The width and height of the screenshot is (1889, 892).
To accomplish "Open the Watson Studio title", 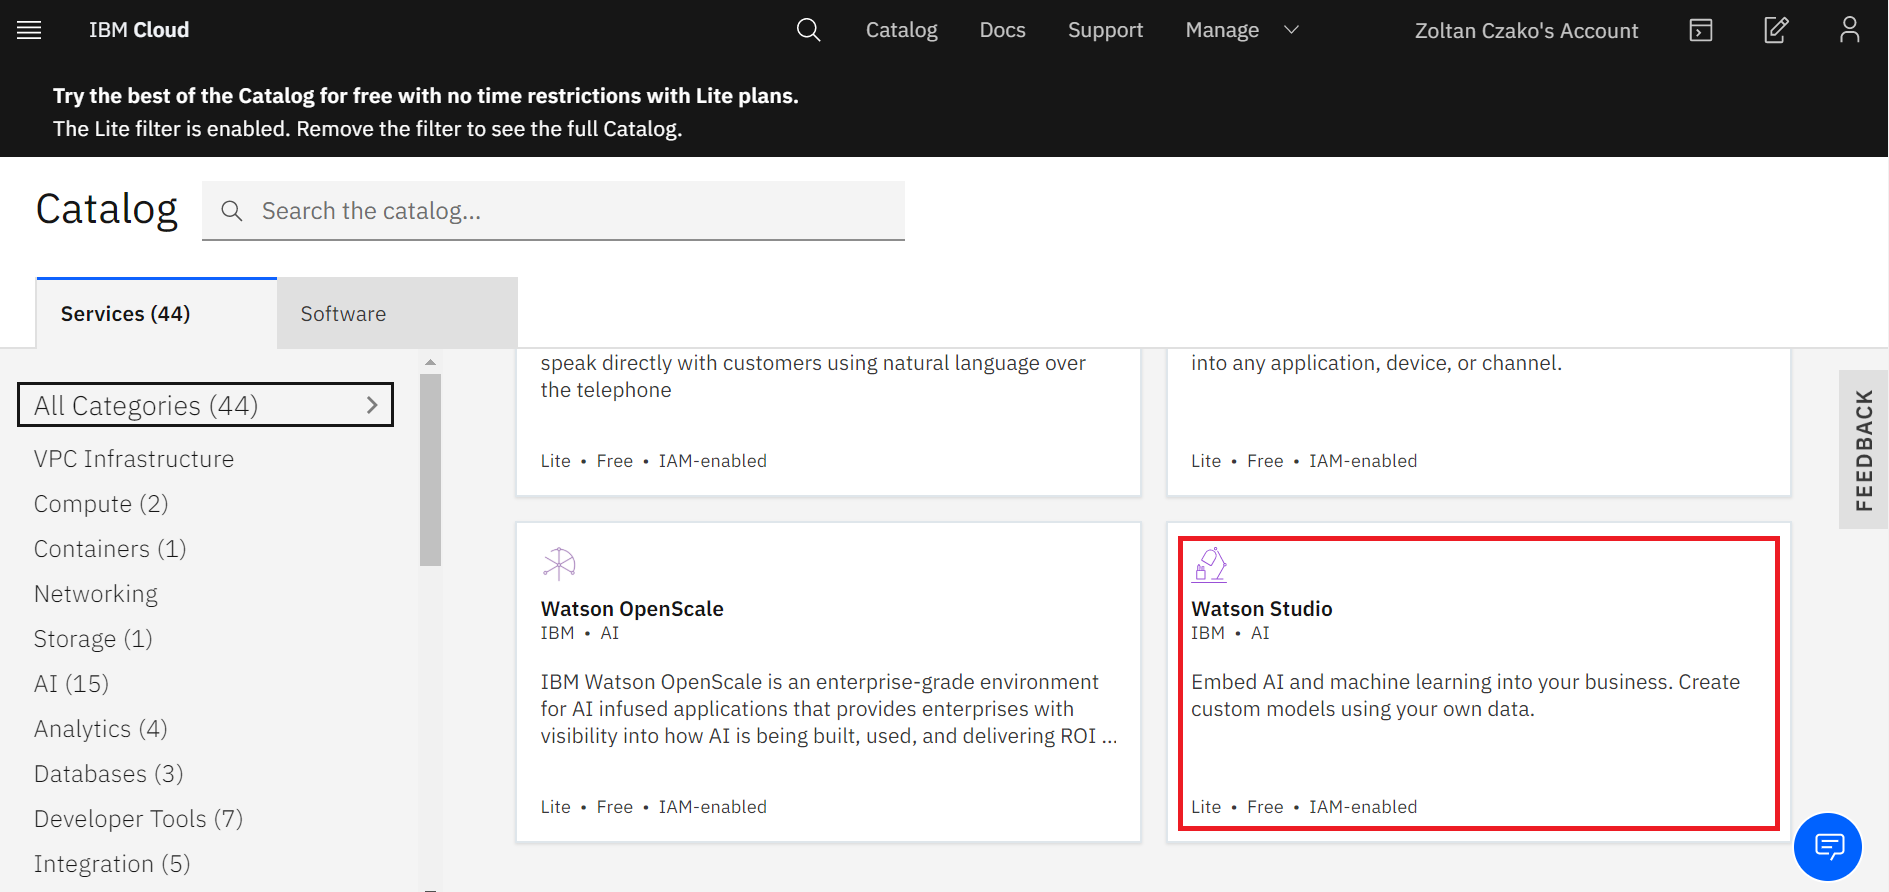I will [1262, 609].
